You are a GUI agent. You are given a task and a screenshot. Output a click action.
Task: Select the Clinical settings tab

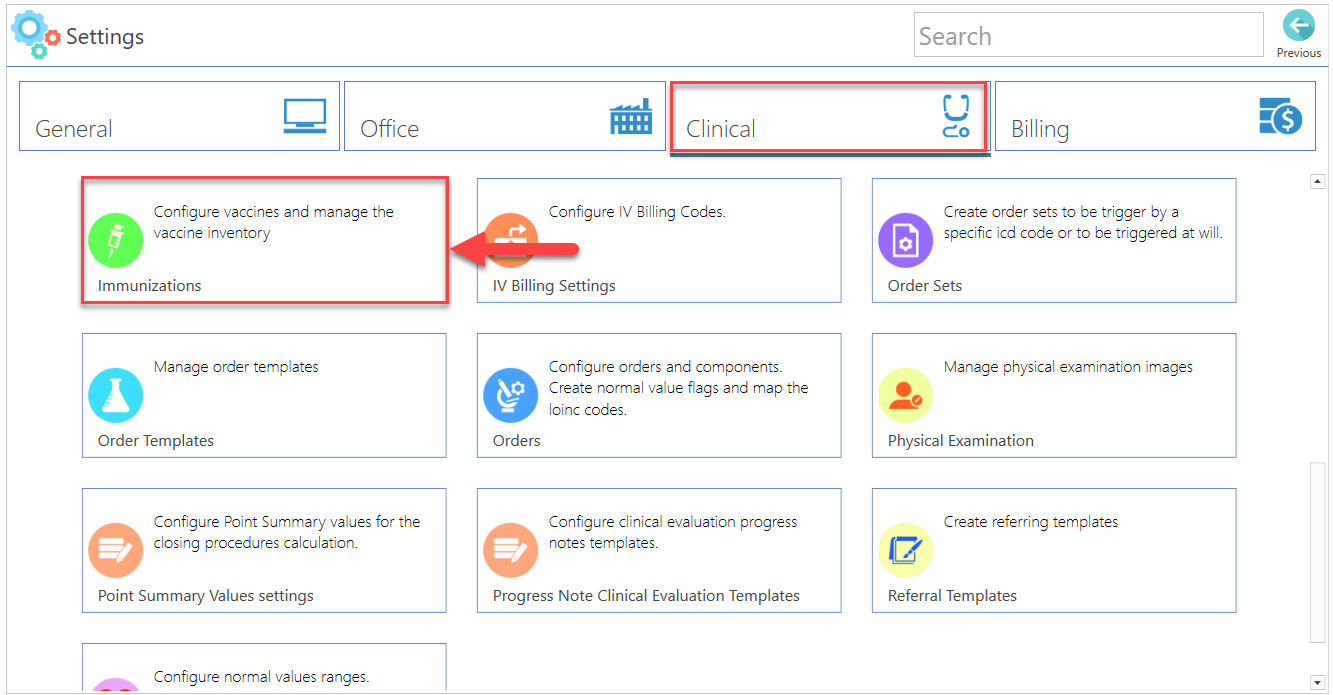click(x=829, y=116)
